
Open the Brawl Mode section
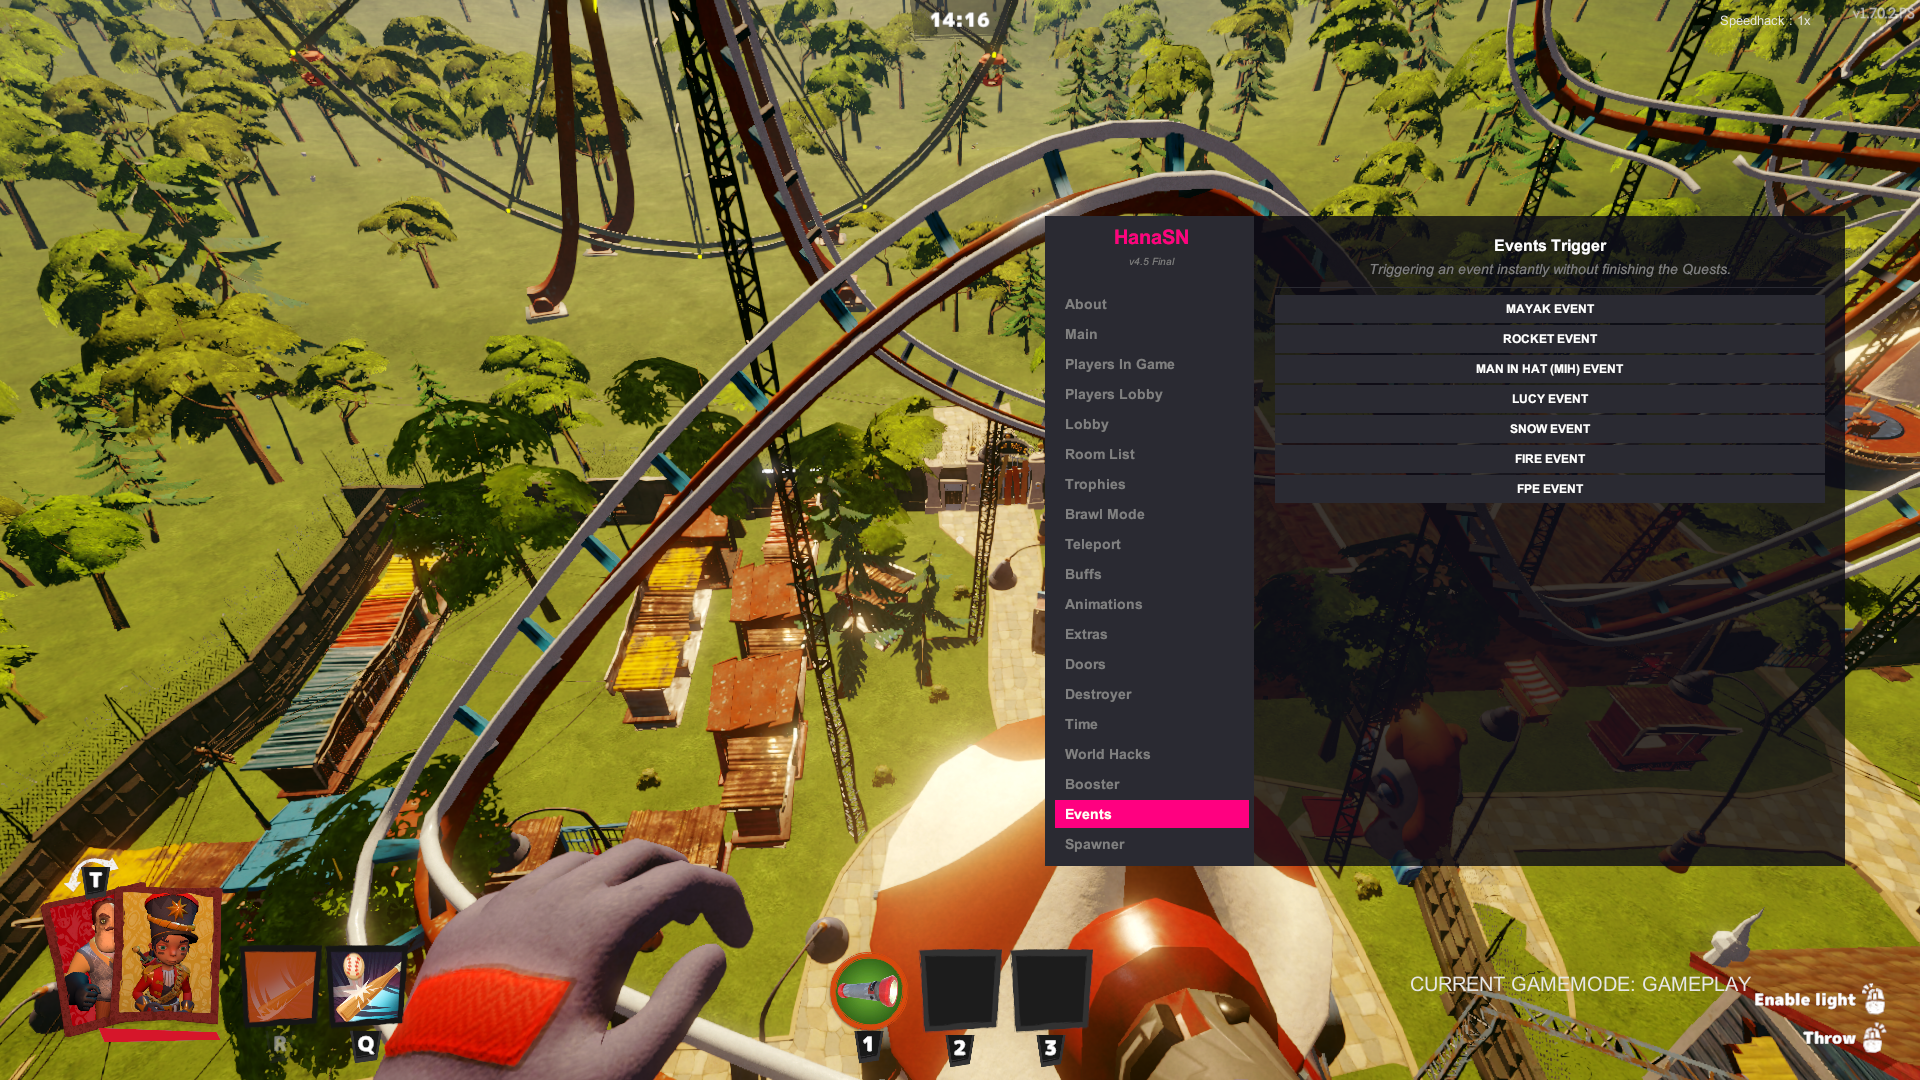tap(1151, 514)
